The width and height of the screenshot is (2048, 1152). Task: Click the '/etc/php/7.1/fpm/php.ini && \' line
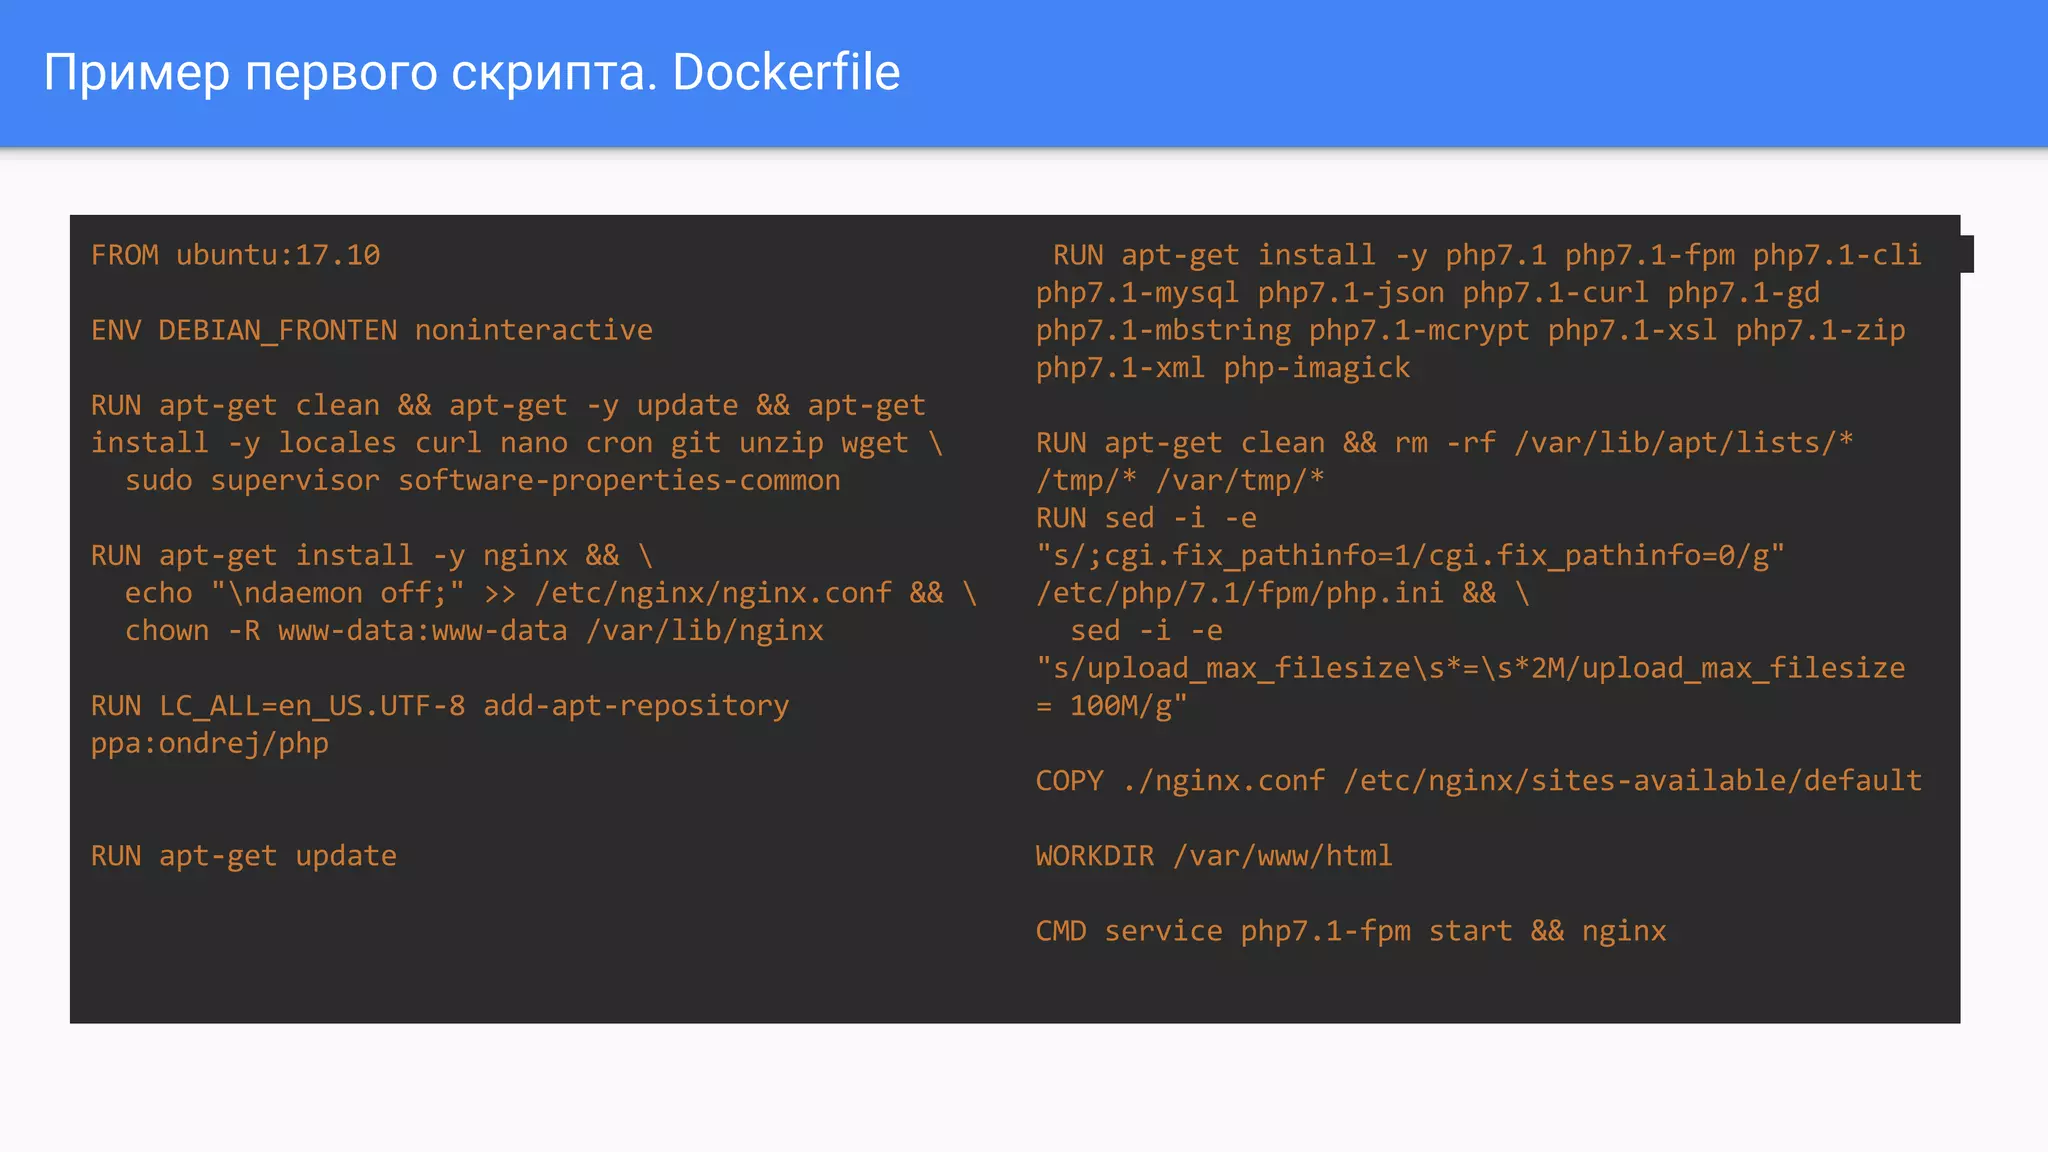point(1283,593)
